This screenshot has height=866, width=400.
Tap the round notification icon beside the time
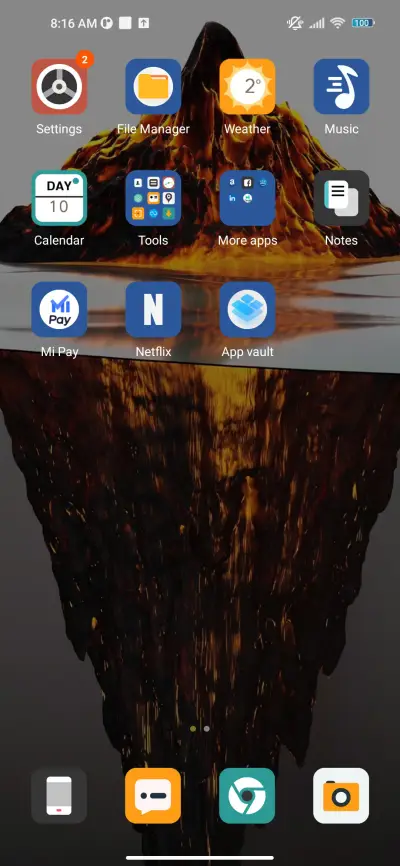coord(107,23)
